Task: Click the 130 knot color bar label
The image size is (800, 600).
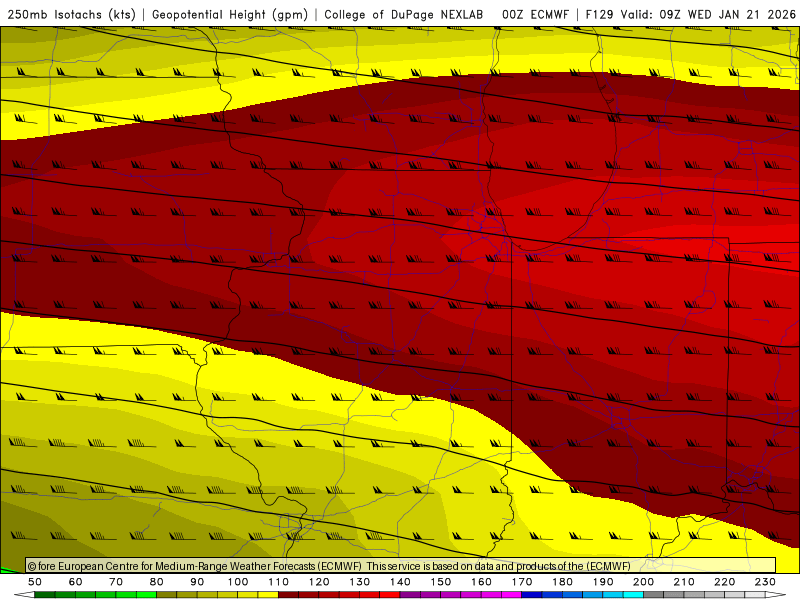Action: point(360,582)
